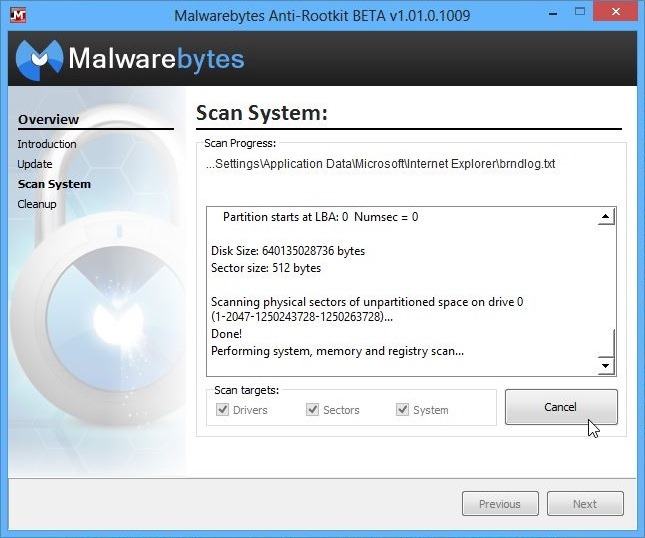Click 'Scanning physical sectors of unpartitioned space' line

[367, 309]
